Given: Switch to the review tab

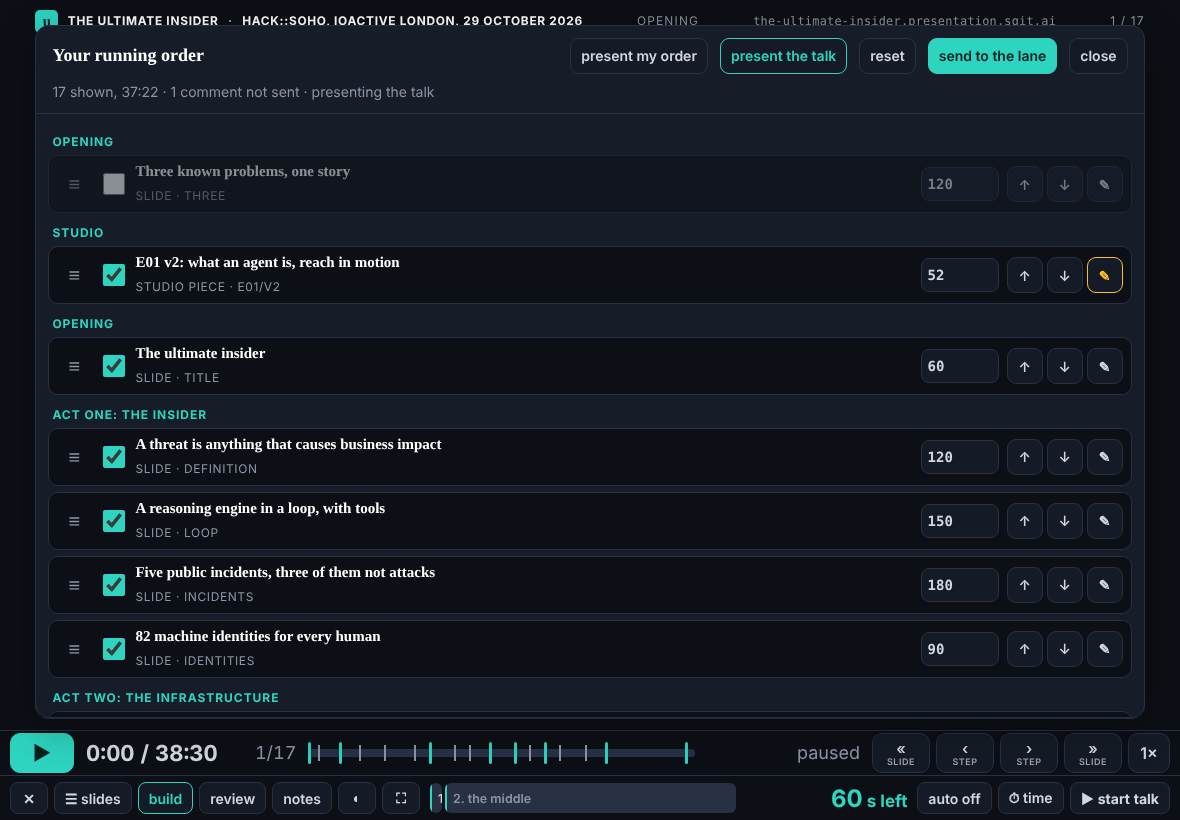Looking at the screenshot, I should [x=232, y=798].
